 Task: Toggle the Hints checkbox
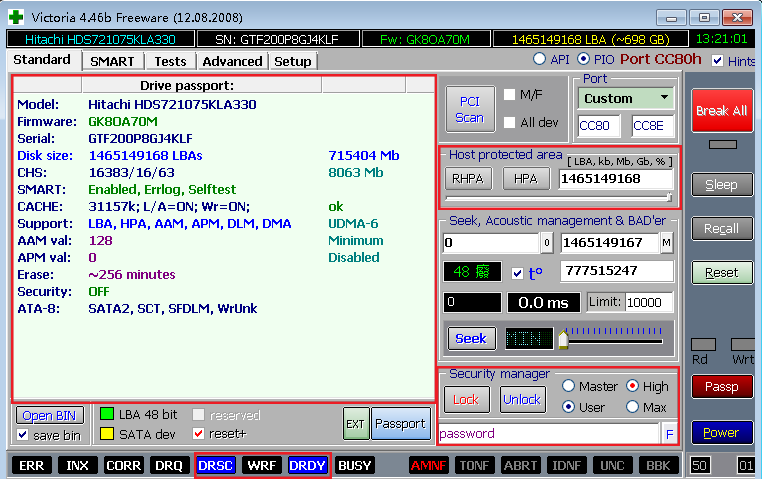[x=717, y=60]
